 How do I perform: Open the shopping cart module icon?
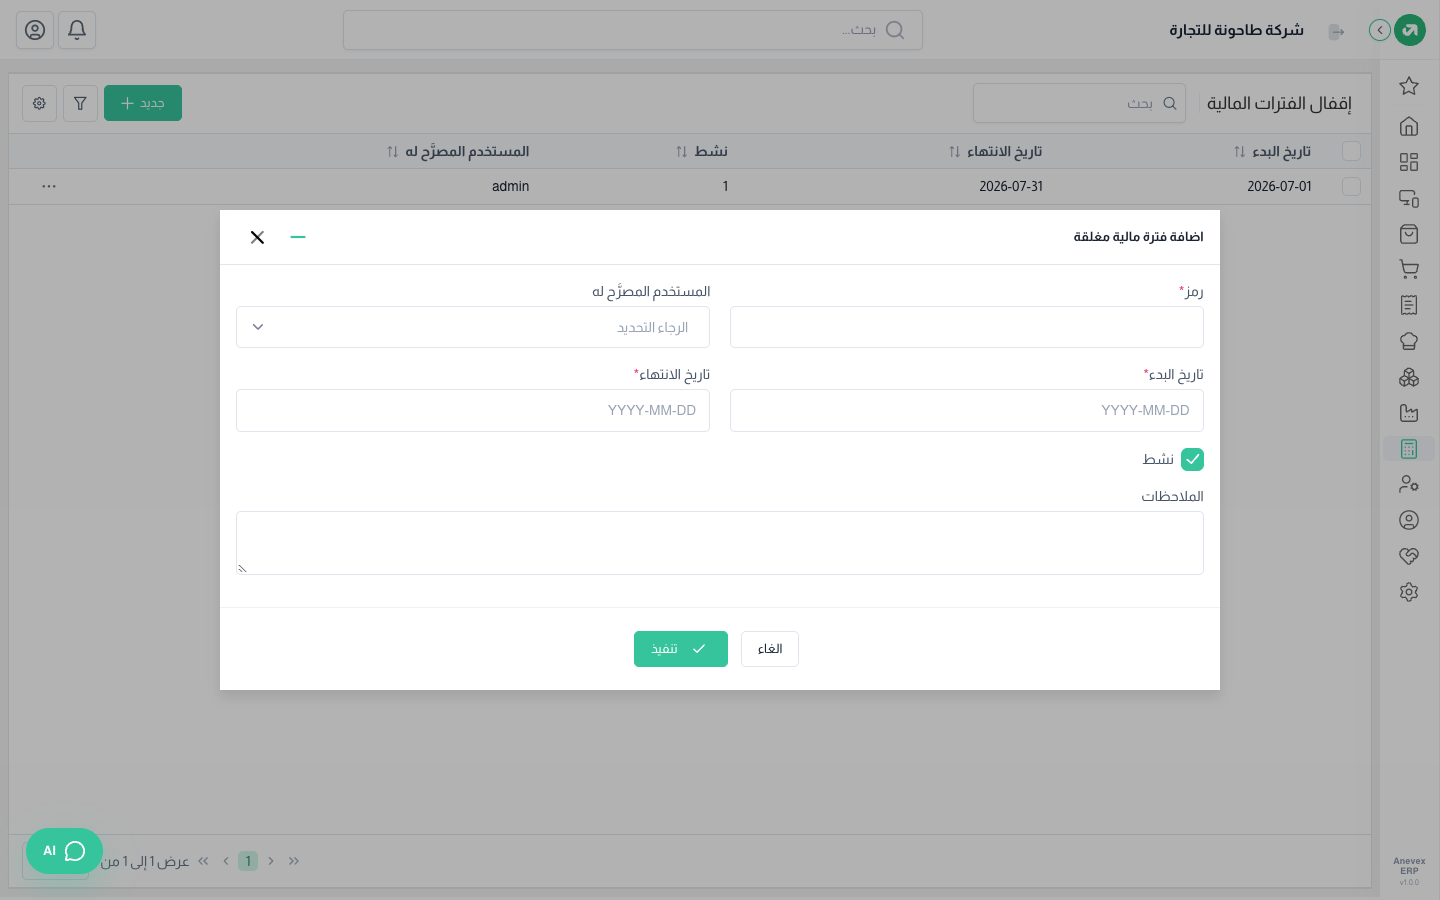coord(1409,269)
